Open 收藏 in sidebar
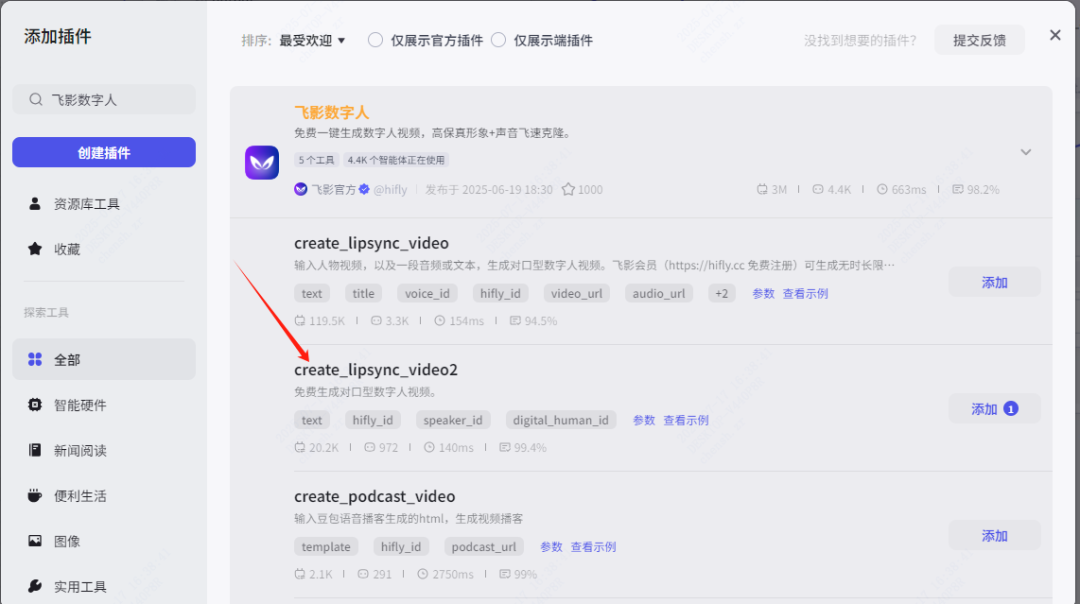Viewport: 1080px width, 604px height. [x=104, y=249]
